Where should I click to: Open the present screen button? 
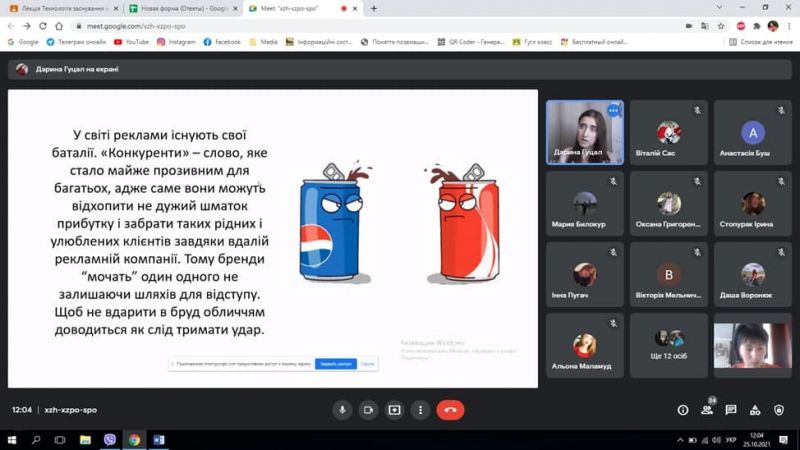click(394, 410)
